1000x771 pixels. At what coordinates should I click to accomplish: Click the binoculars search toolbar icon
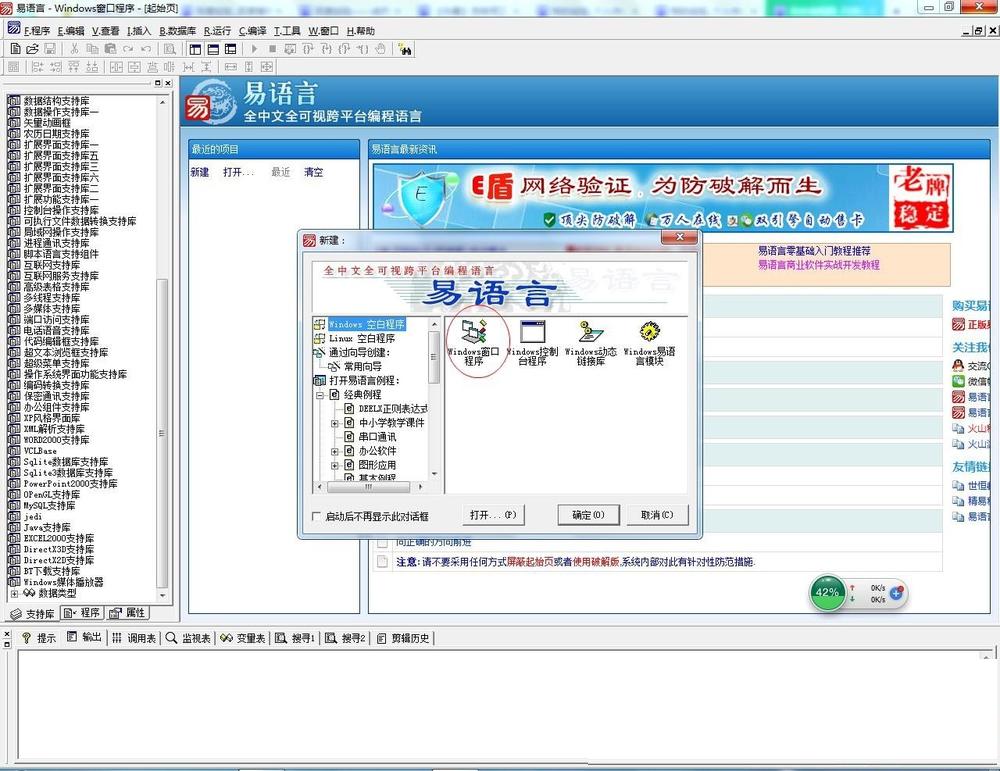click(405, 48)
